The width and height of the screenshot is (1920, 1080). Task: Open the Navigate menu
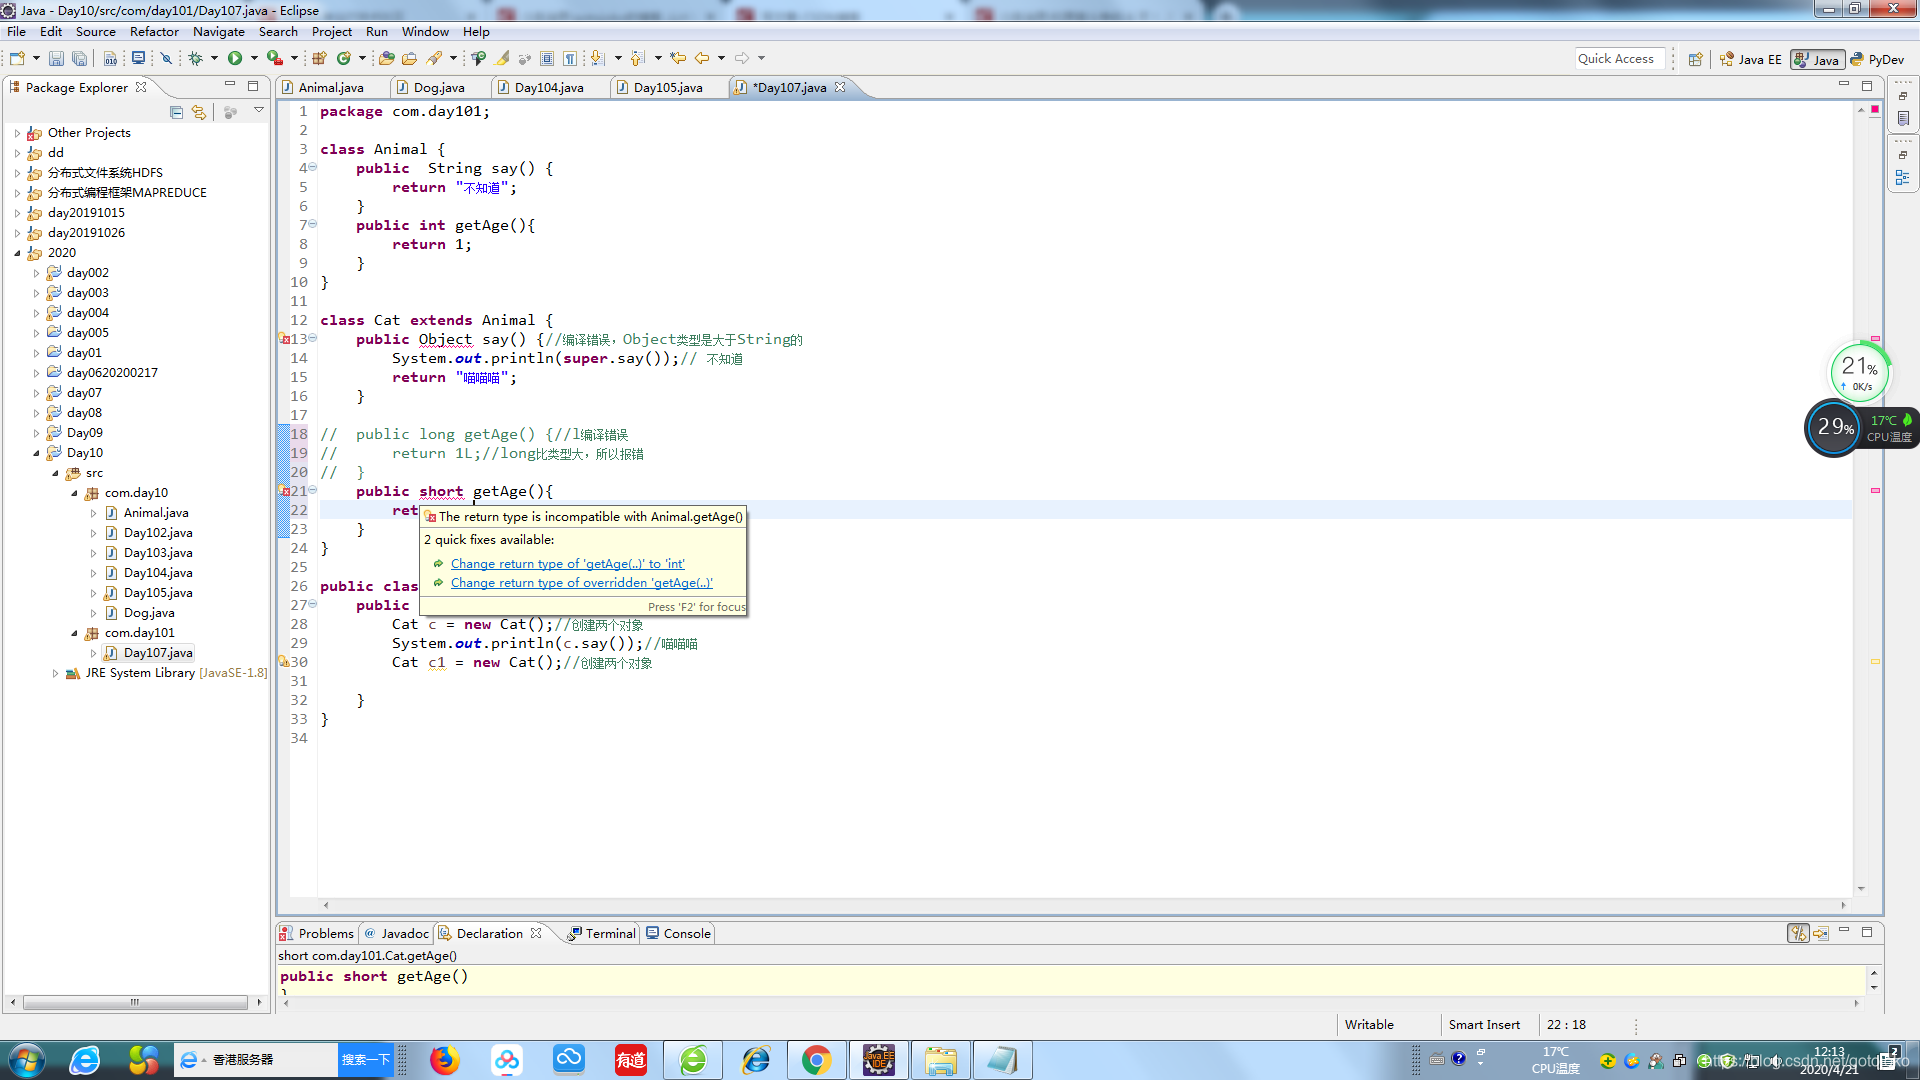click(x=219, y=31)
